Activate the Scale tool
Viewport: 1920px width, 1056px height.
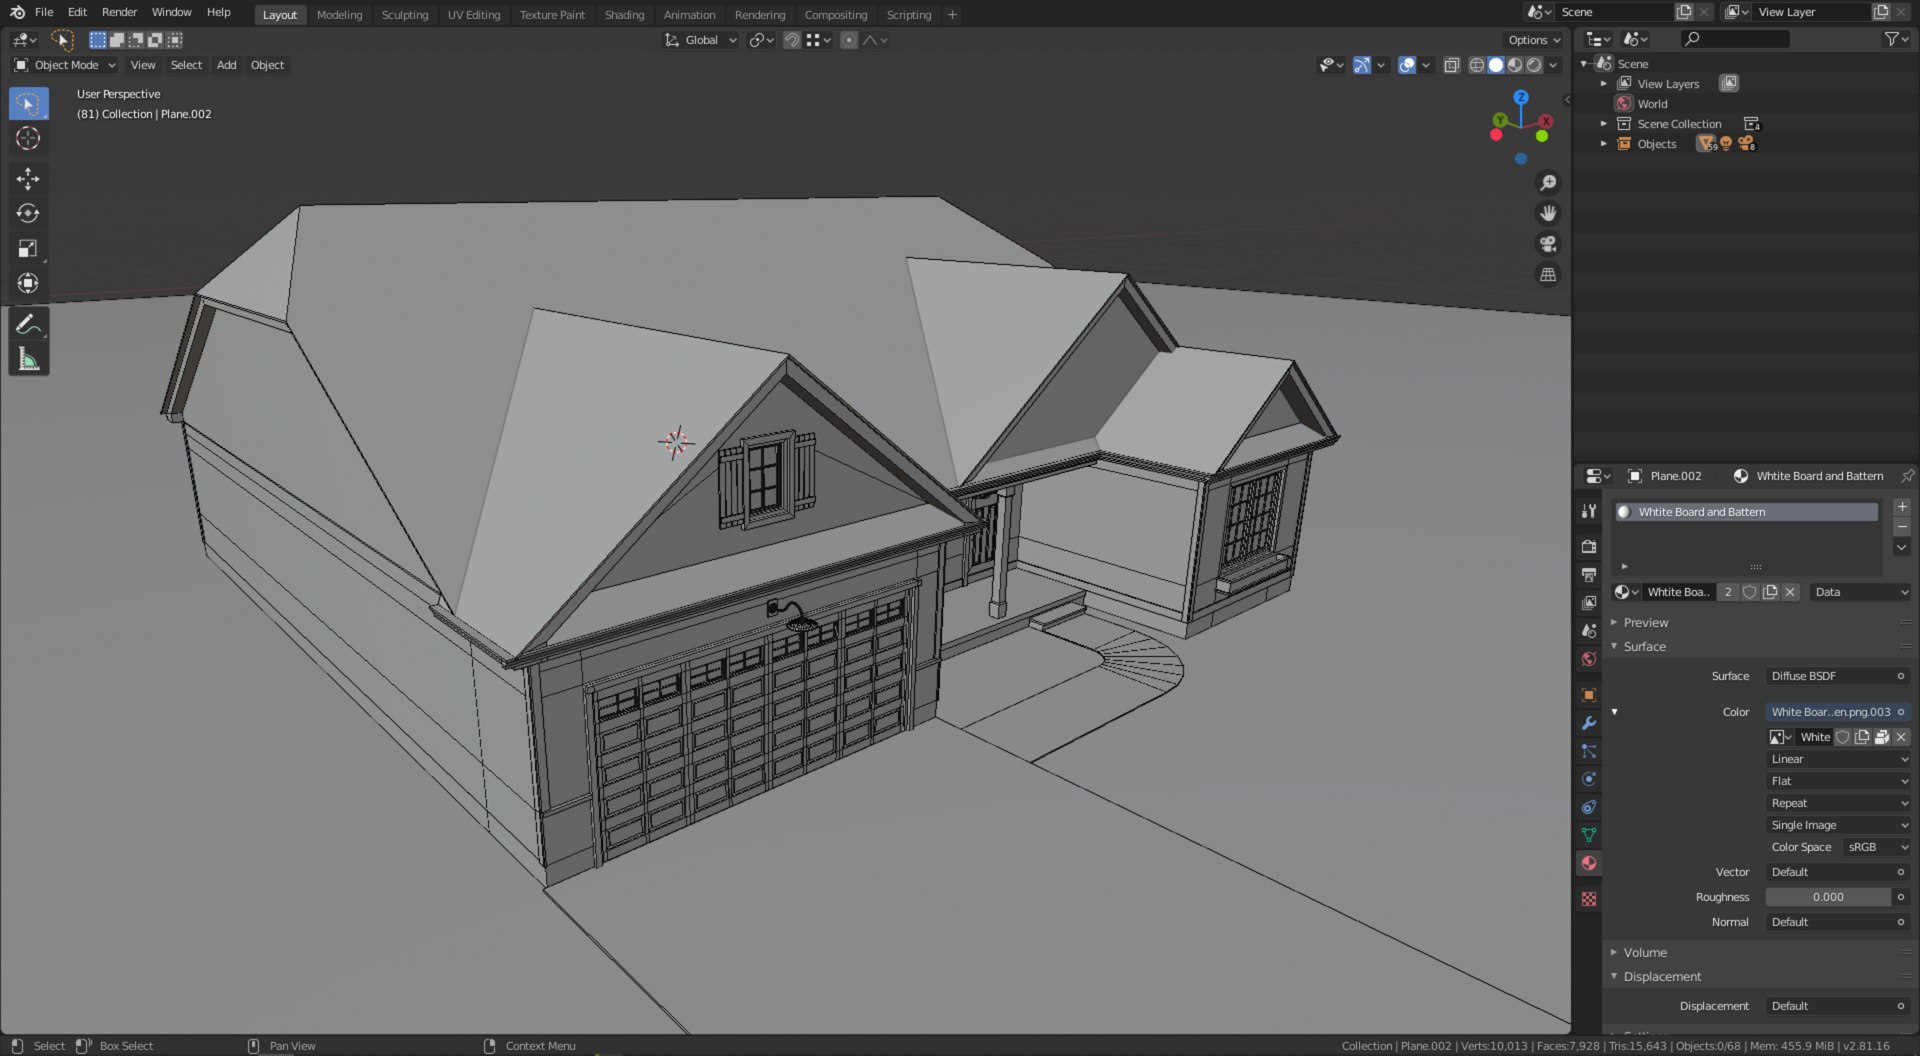(28, 249)
